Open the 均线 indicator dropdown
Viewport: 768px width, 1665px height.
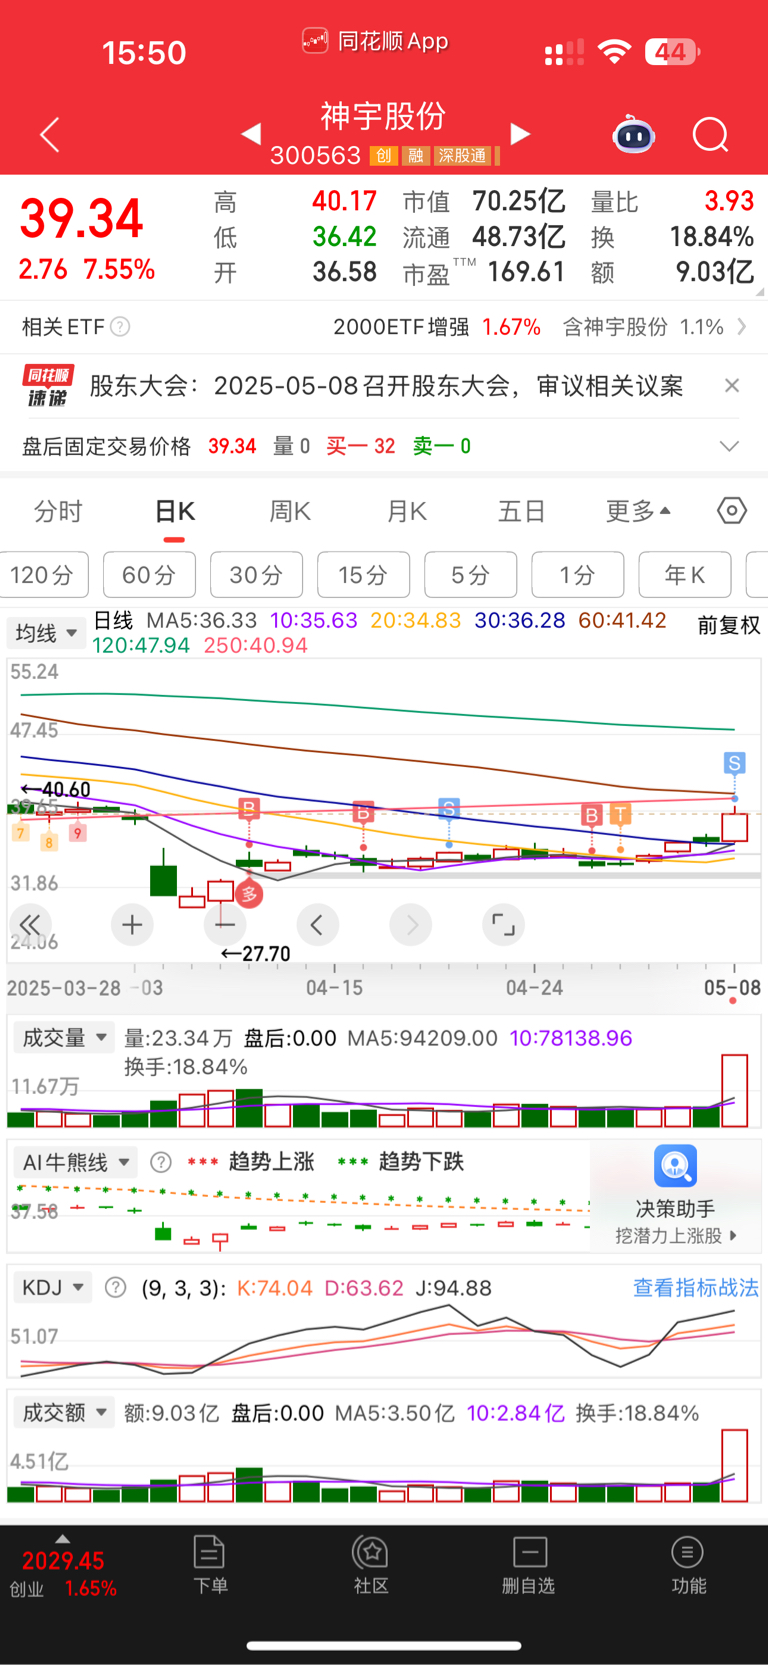[x=46, y=633]
